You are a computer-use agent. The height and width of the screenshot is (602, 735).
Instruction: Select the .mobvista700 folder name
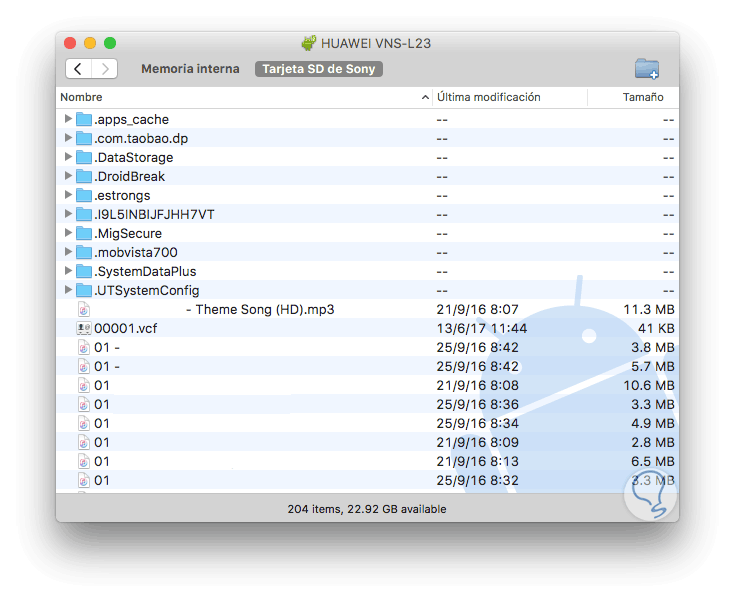pyautogui.click(x=136, y=252)
